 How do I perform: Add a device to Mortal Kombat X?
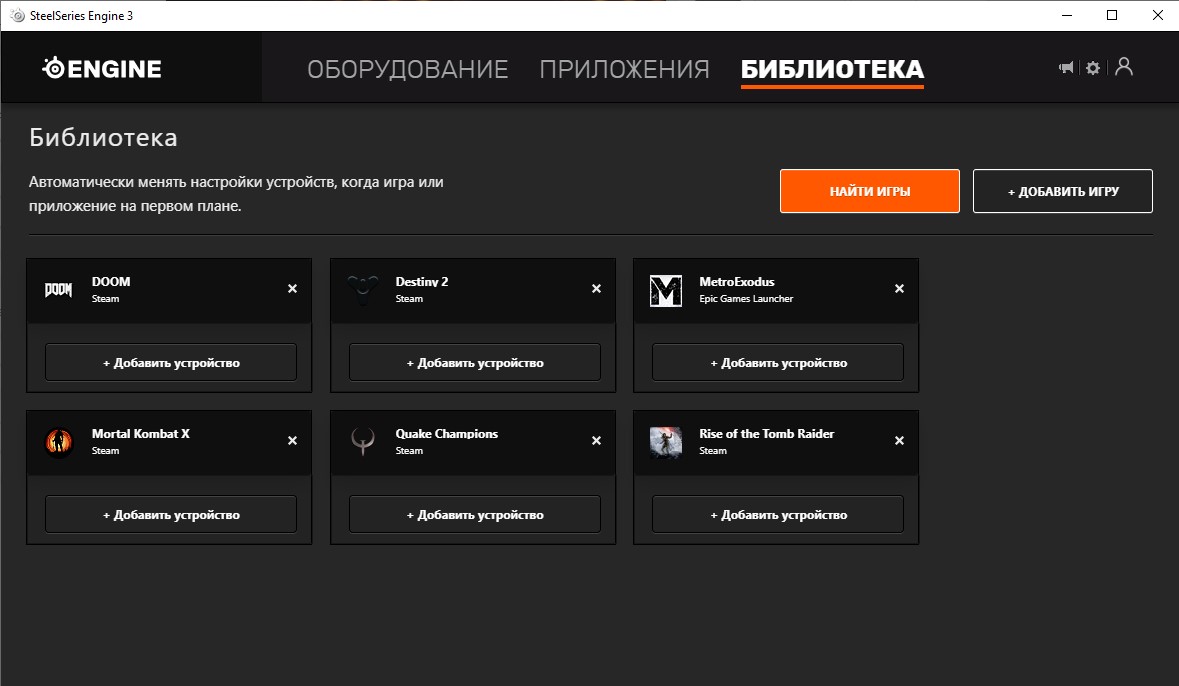pos(171,514)
